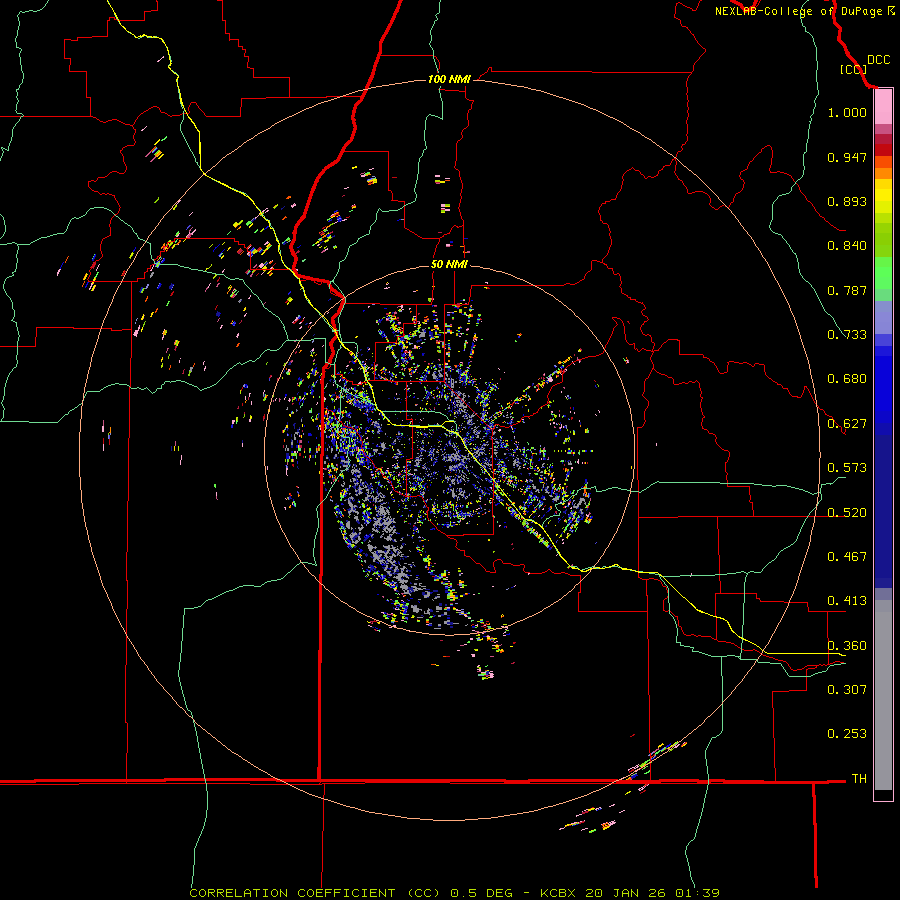The height and width of the screenshot is (900, 900).
Task: Click the KCBX radar station identifier
Action: coord(558,893)
